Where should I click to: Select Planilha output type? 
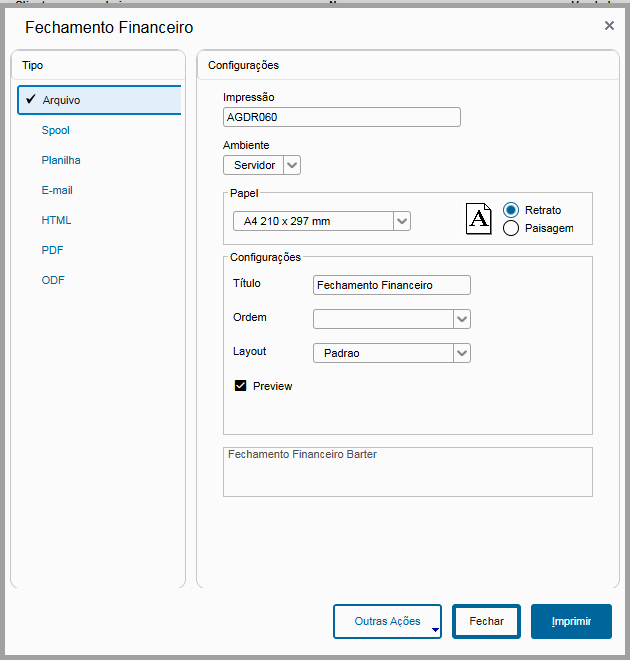click(61, 160)
